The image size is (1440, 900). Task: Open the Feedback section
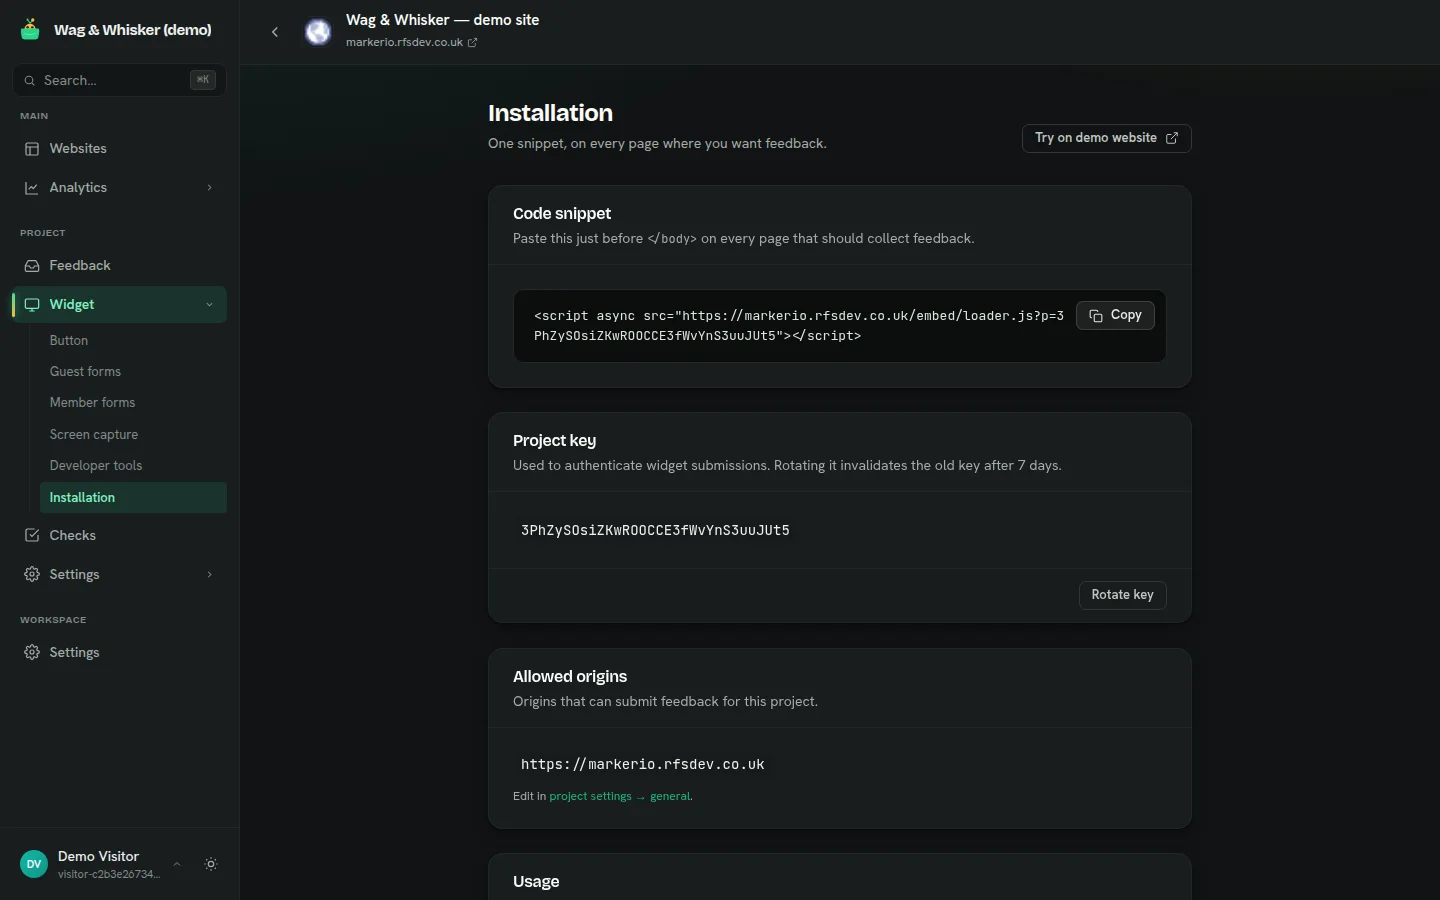[x=119, y=266]
